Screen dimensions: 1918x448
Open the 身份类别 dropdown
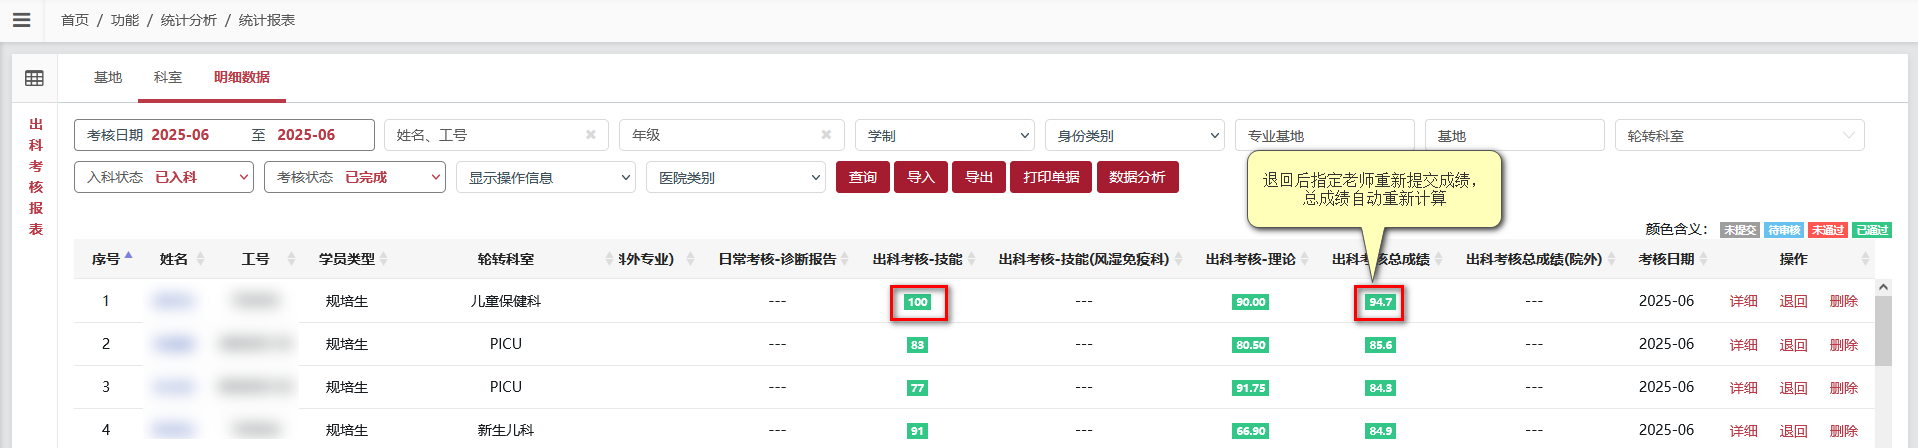pyautogui.click(x=1135, y=135)
